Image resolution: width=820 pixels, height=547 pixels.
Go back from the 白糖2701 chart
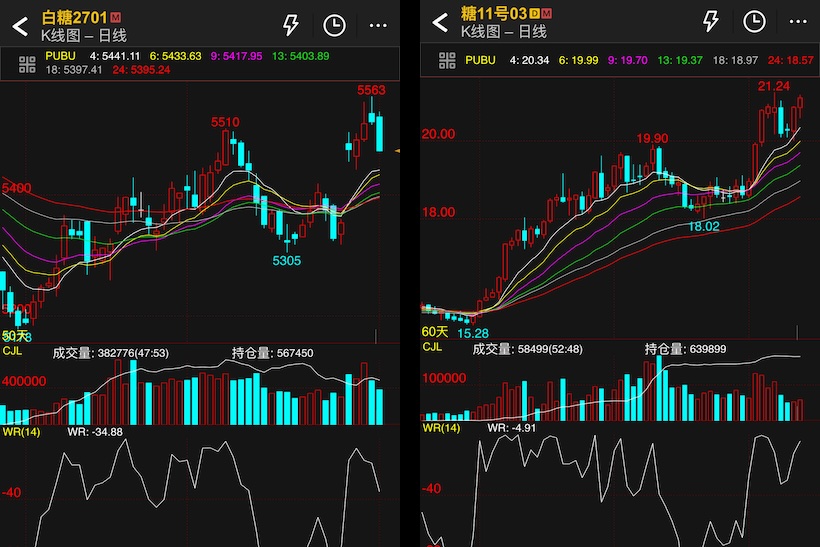20,26
